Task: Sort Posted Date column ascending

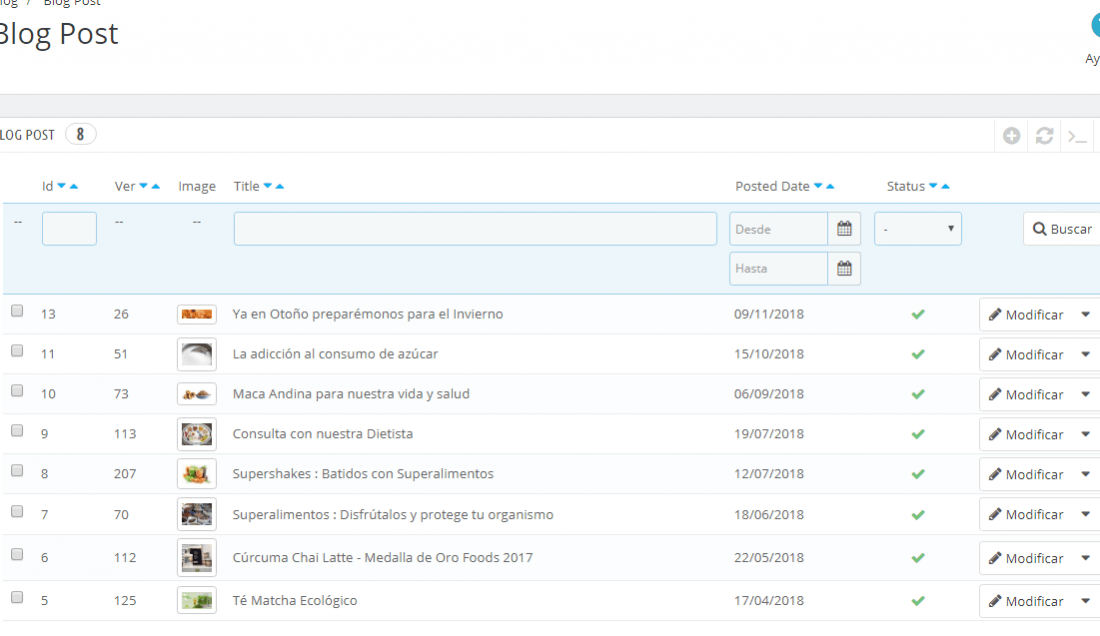Action: (x=831, y=186)
